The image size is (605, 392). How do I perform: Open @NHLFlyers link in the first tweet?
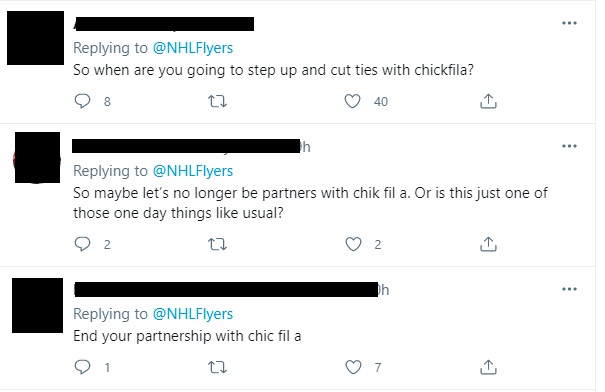pos(193,48)
